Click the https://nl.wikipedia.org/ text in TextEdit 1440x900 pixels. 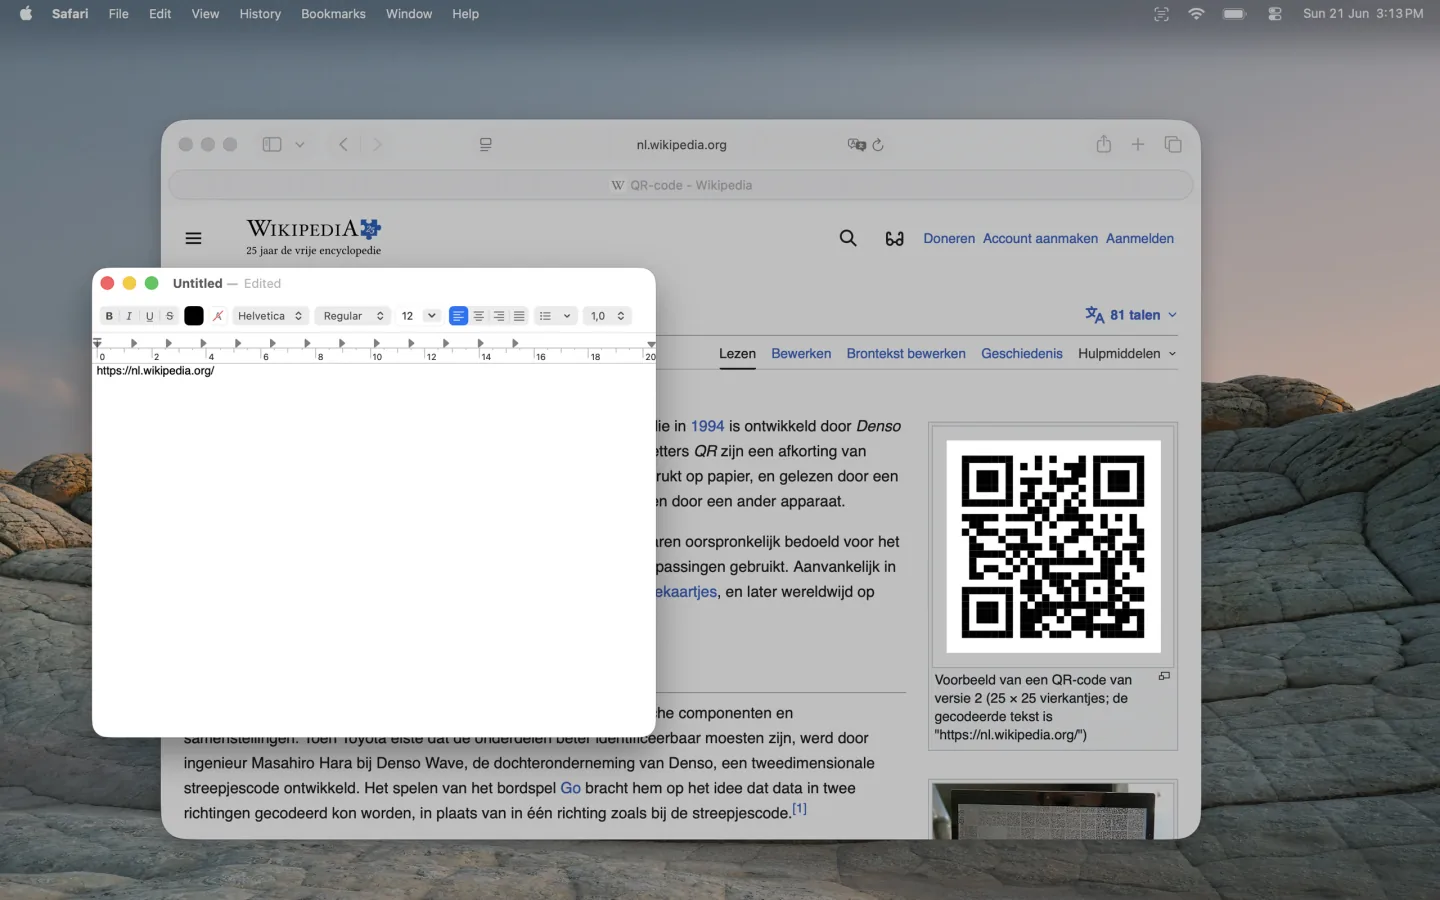pyautogui.click(x=155, y=371)
